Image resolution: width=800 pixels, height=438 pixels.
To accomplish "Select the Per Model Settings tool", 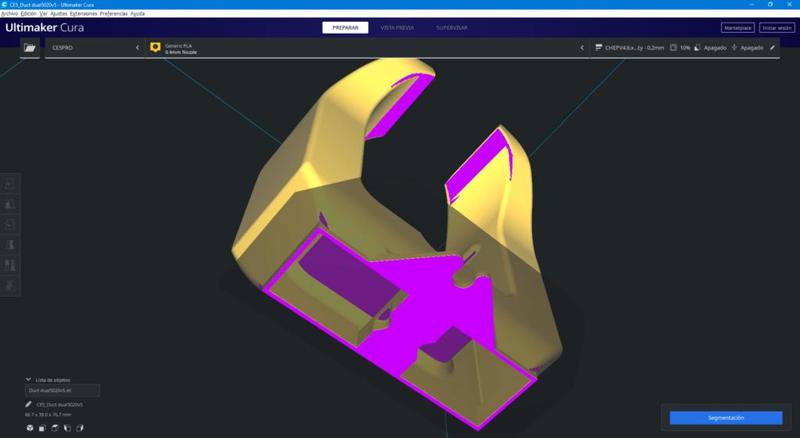I will click(10, 265).
